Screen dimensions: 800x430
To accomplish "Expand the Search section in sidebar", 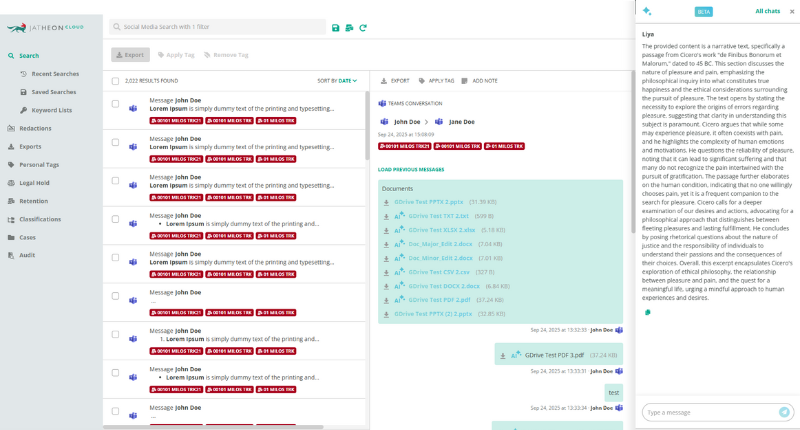I will (x=30, y=56).
